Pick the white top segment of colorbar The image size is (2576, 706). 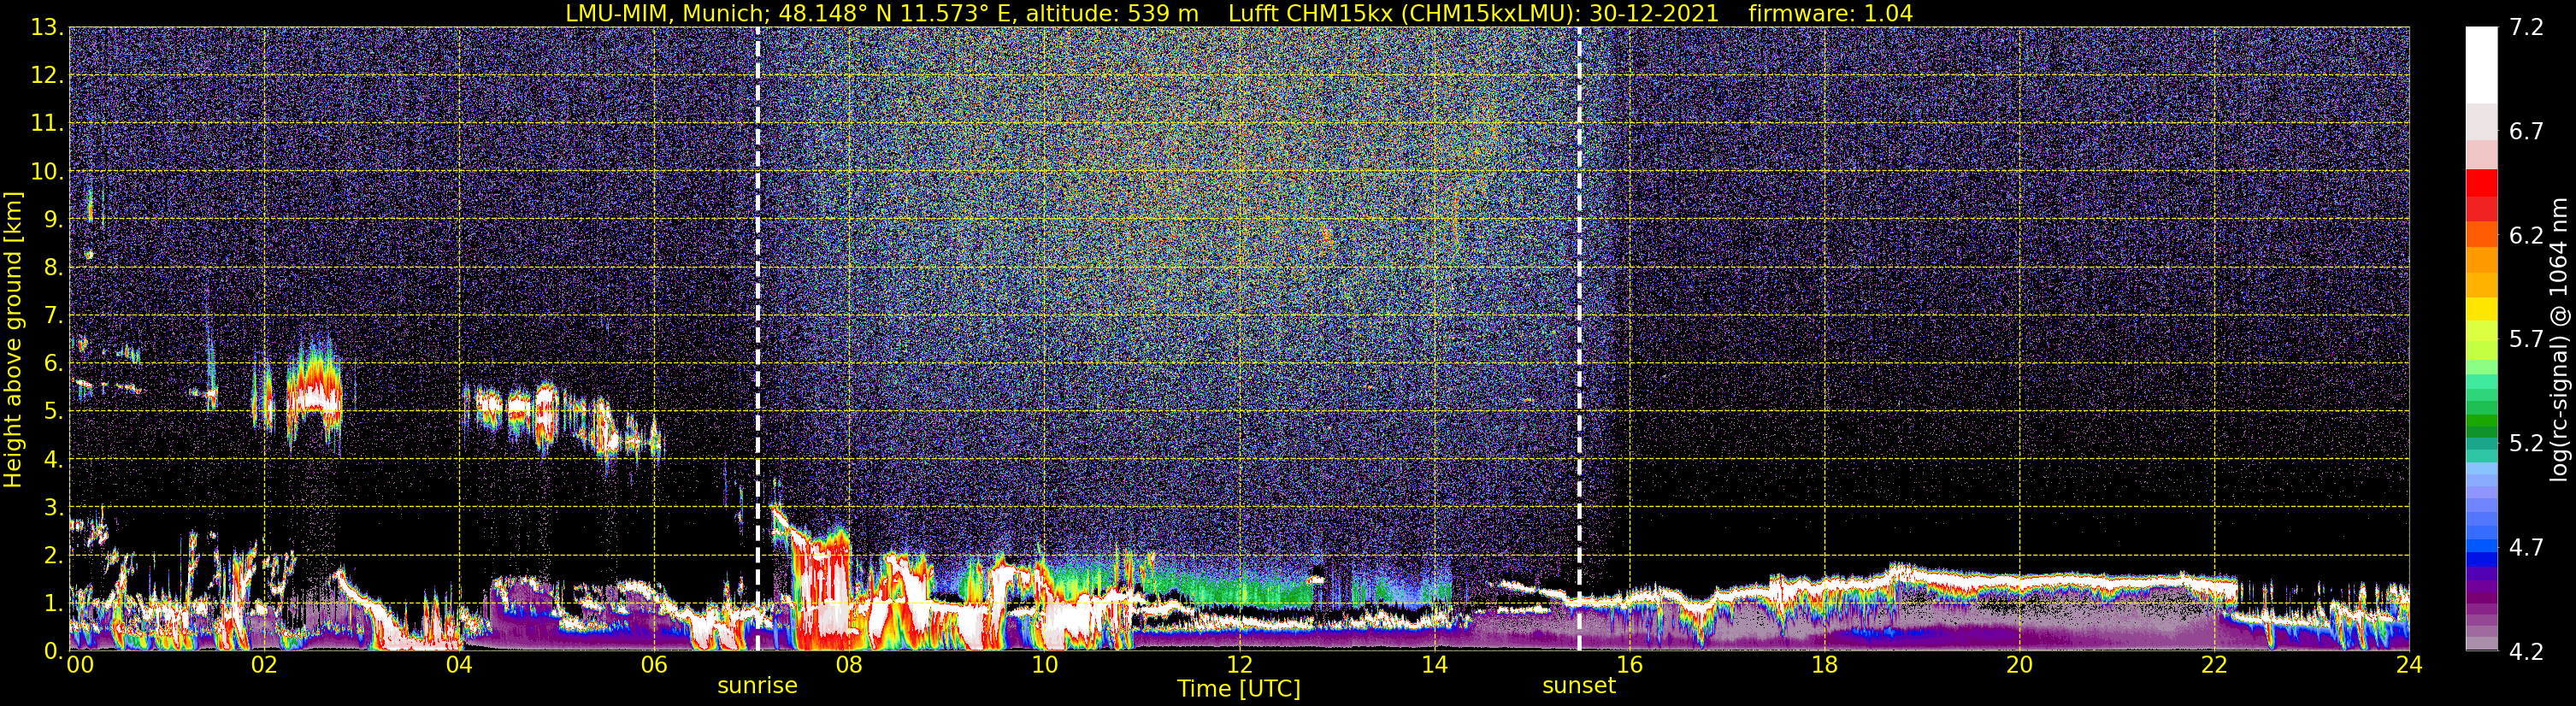pyautogui.click(x=2481, y=65)
